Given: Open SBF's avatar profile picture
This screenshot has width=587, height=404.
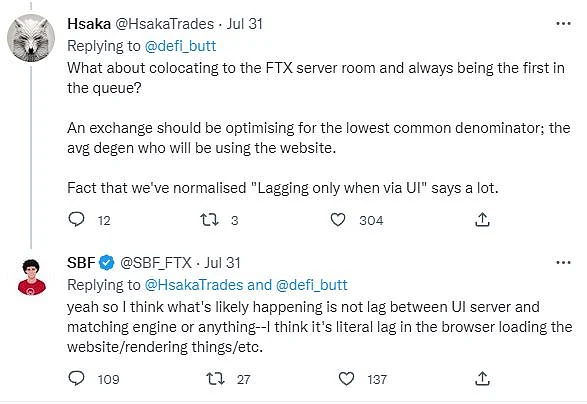Looking at the screenshot, I should coord(31,277).
